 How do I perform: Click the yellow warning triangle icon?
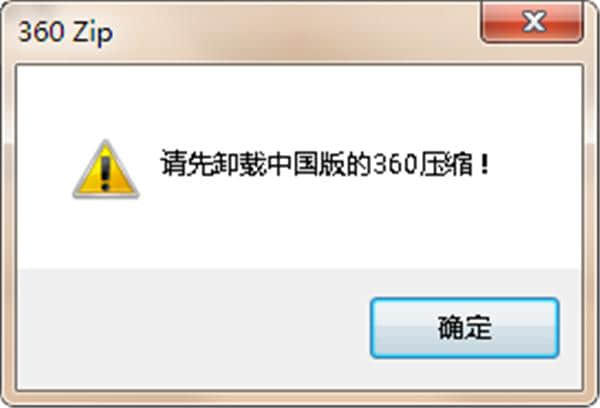pyautogui.click(x=106, y=169)
